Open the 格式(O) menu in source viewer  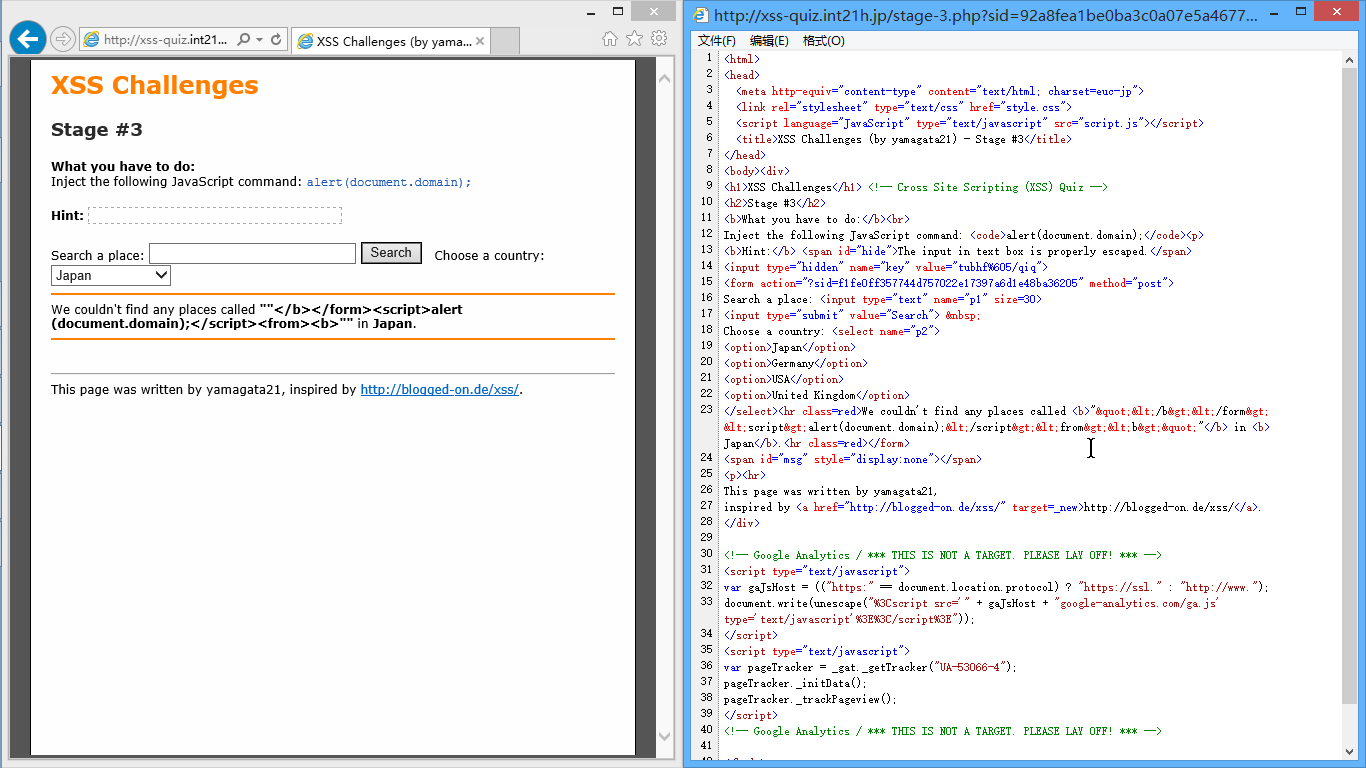tap(823, 41)
